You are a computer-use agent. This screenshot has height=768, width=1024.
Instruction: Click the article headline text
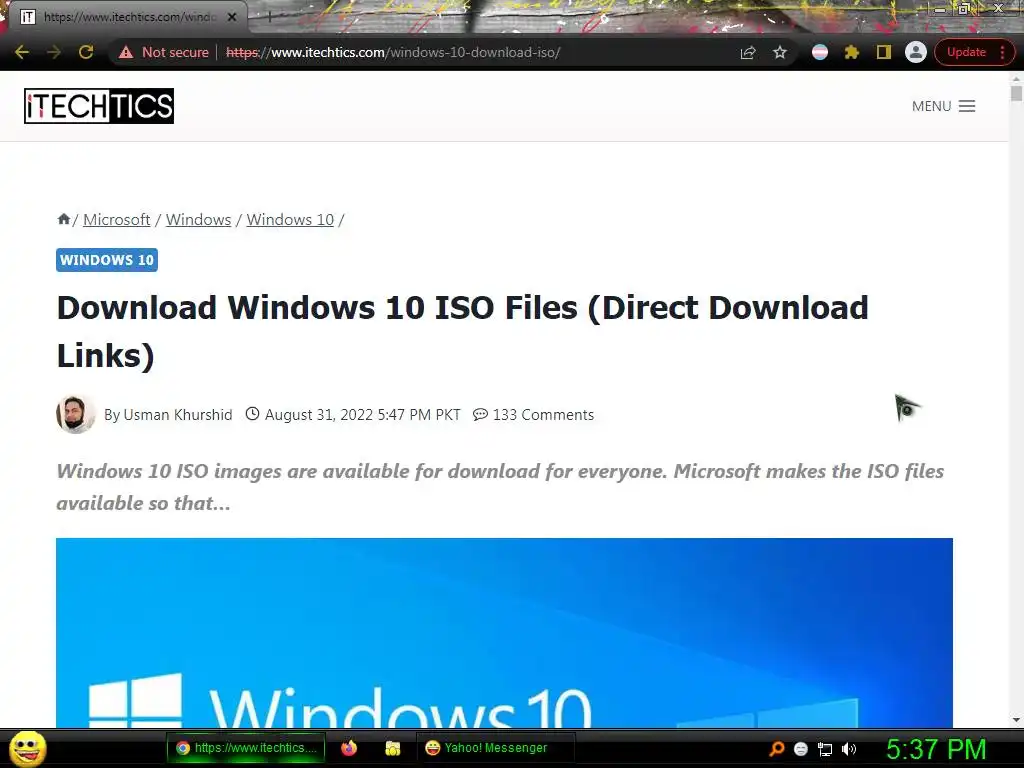pyautogui.click(x=462, y=331)
